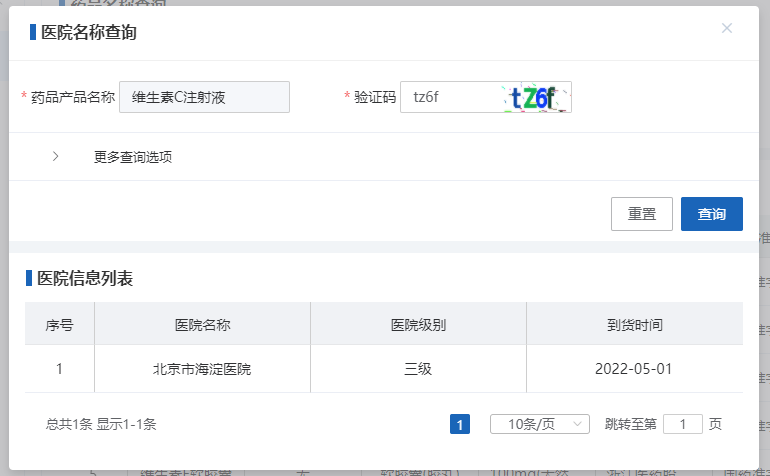Click the 医院级别 column header
Screen dimensions: 770x476
418,325
